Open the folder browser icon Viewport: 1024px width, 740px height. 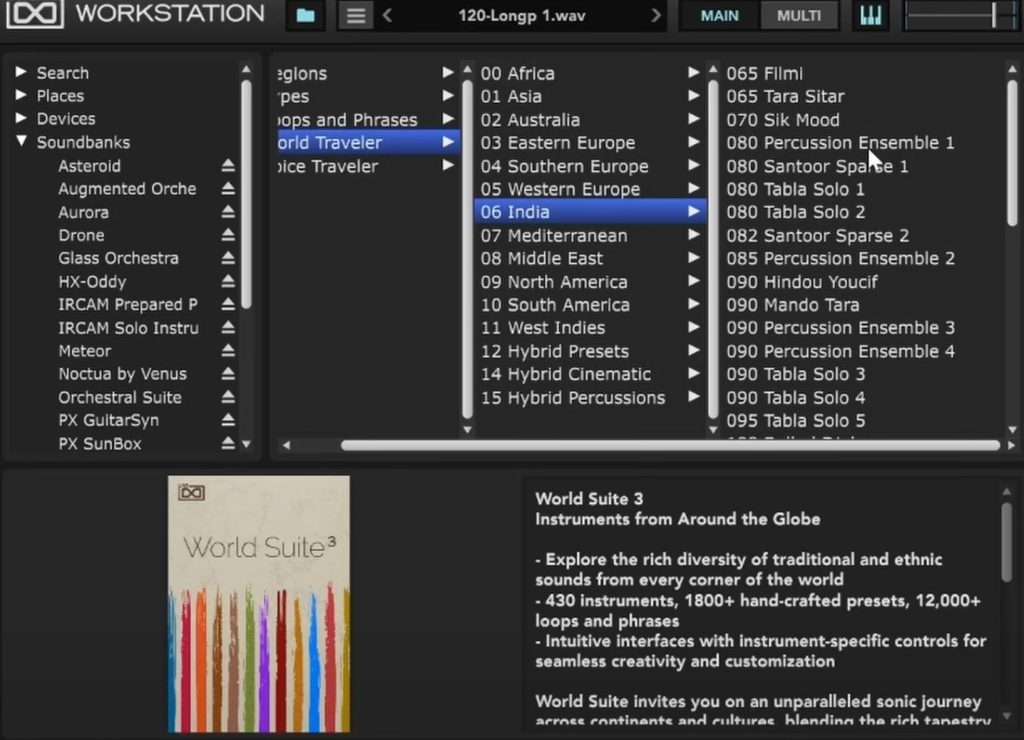tap(305, 16)
